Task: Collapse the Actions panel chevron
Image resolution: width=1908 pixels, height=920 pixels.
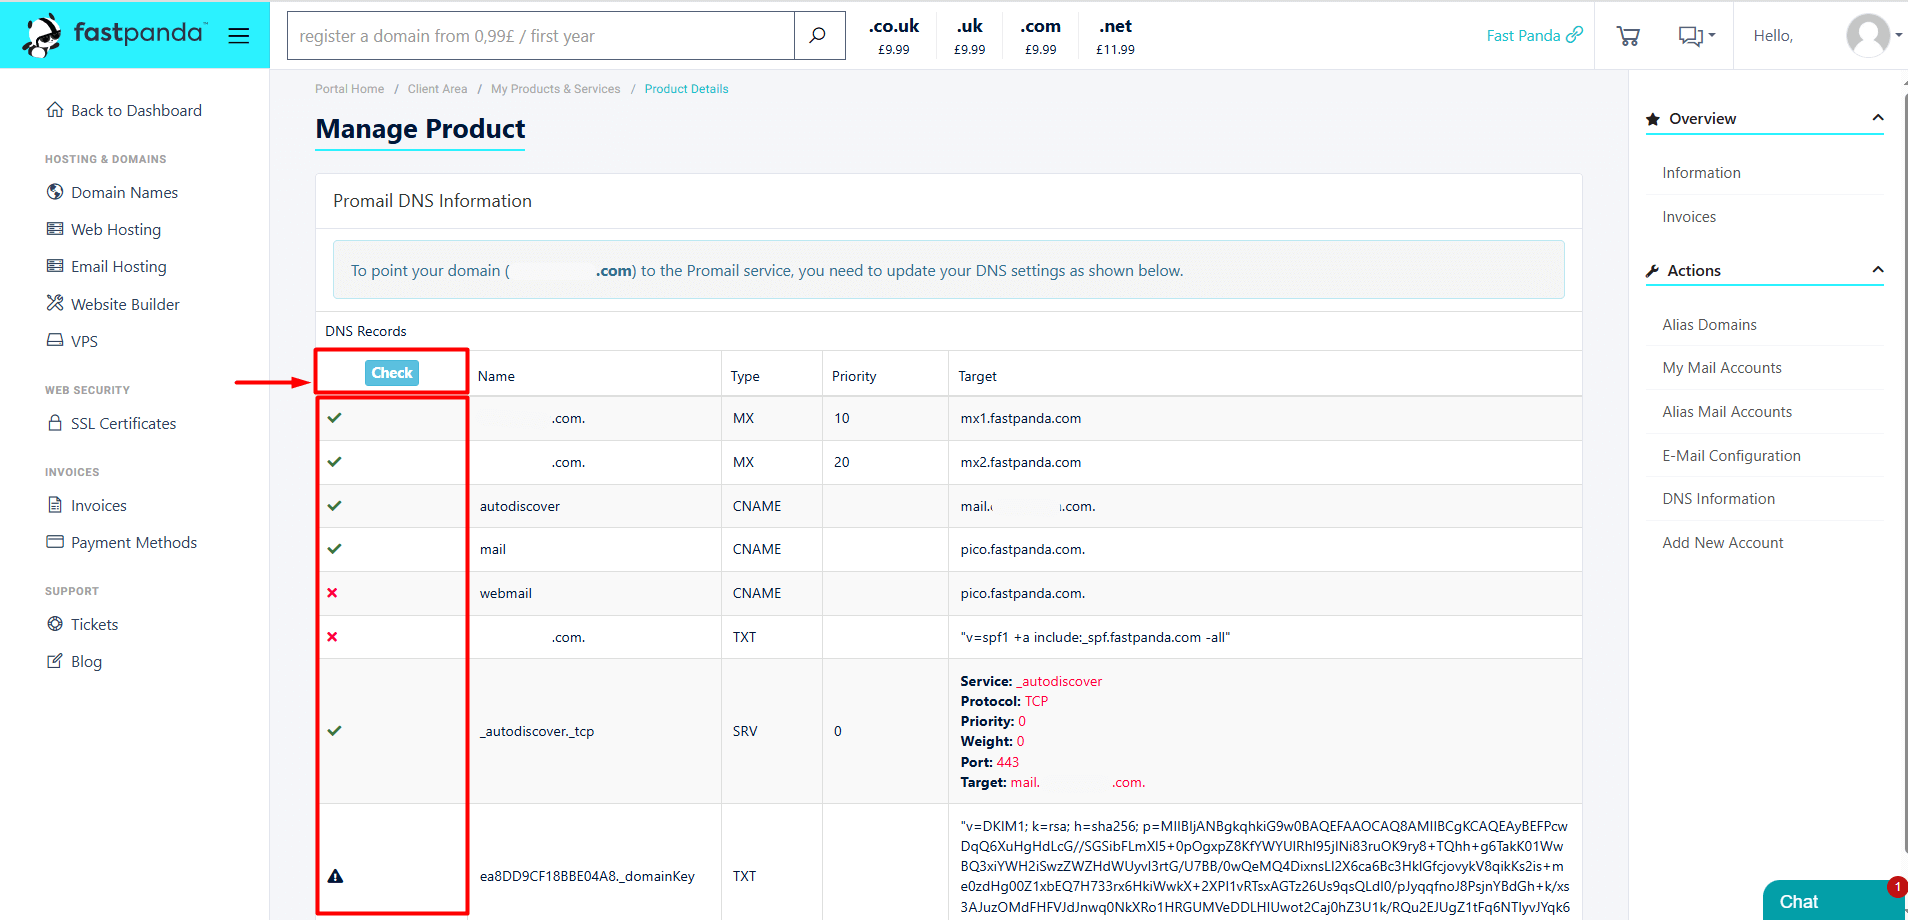Action: pyautogui.click(x=1877, y=270)
